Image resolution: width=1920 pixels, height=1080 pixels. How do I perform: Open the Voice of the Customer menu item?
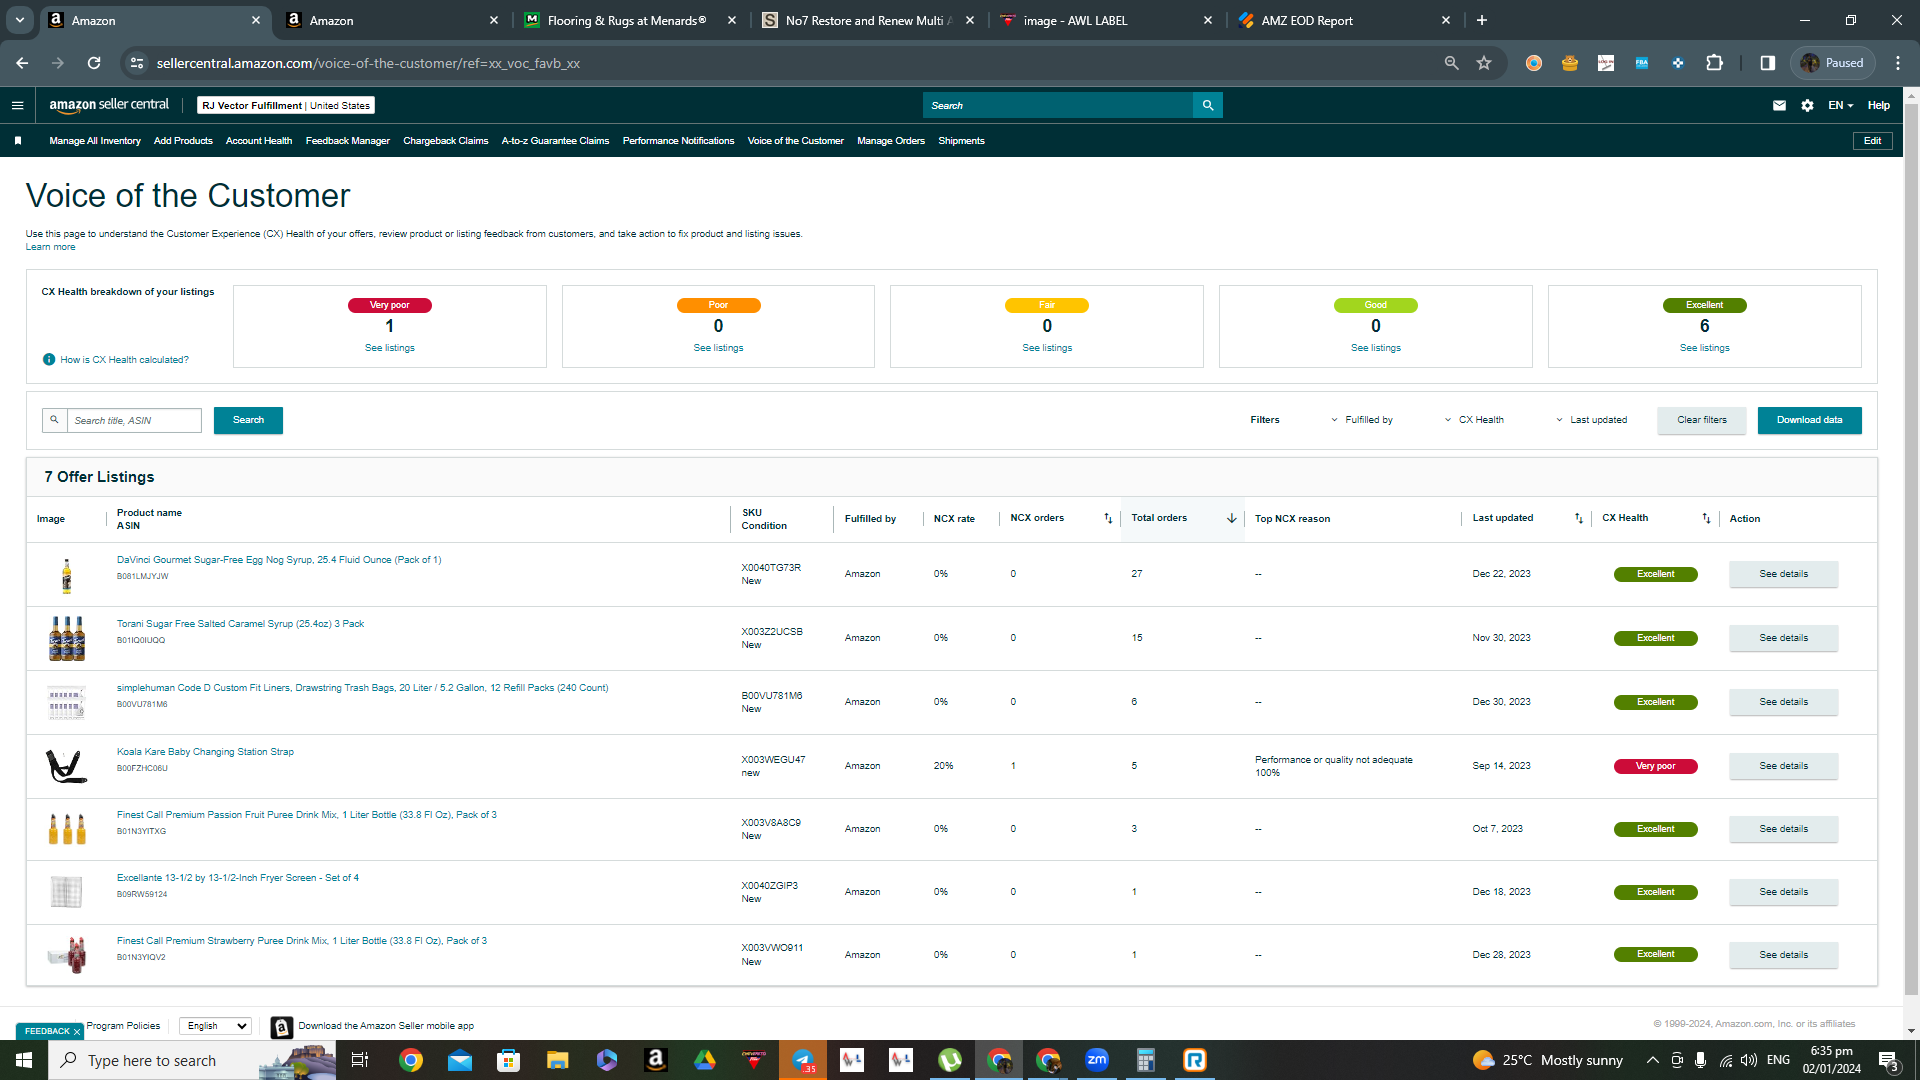pyautogui.click(x=795, y=141)
